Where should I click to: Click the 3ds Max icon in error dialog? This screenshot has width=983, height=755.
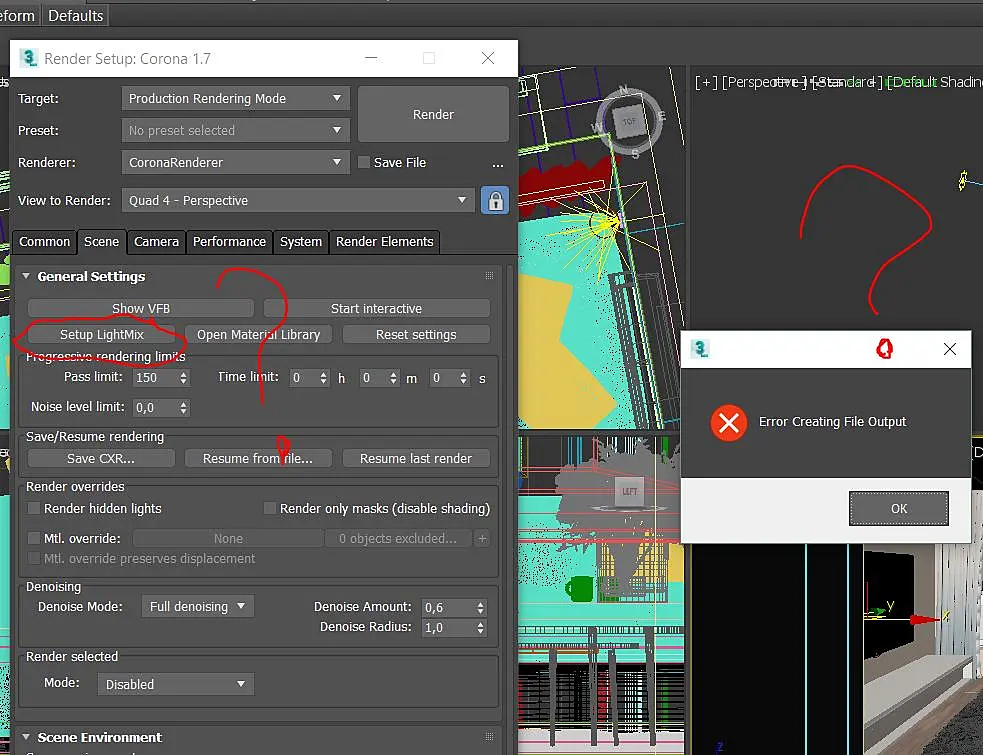pyautogui.click(x=700, y=349)
